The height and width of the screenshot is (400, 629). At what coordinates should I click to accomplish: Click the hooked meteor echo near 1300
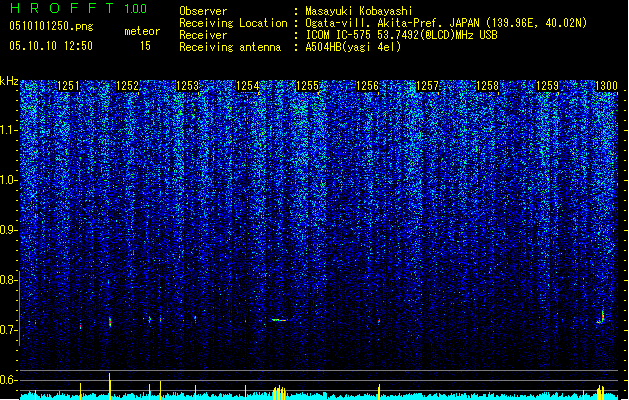coord(601,317)
